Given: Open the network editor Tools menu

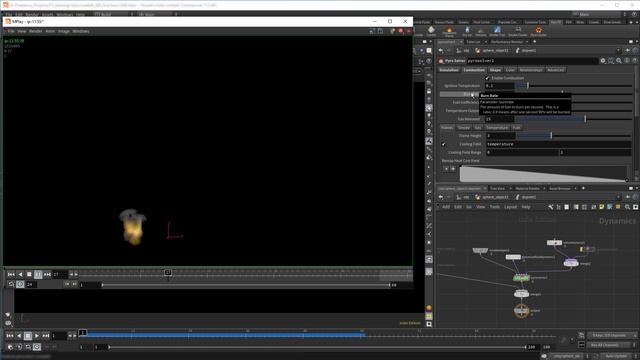Looking at the screenshot, I should click(495, 207).
